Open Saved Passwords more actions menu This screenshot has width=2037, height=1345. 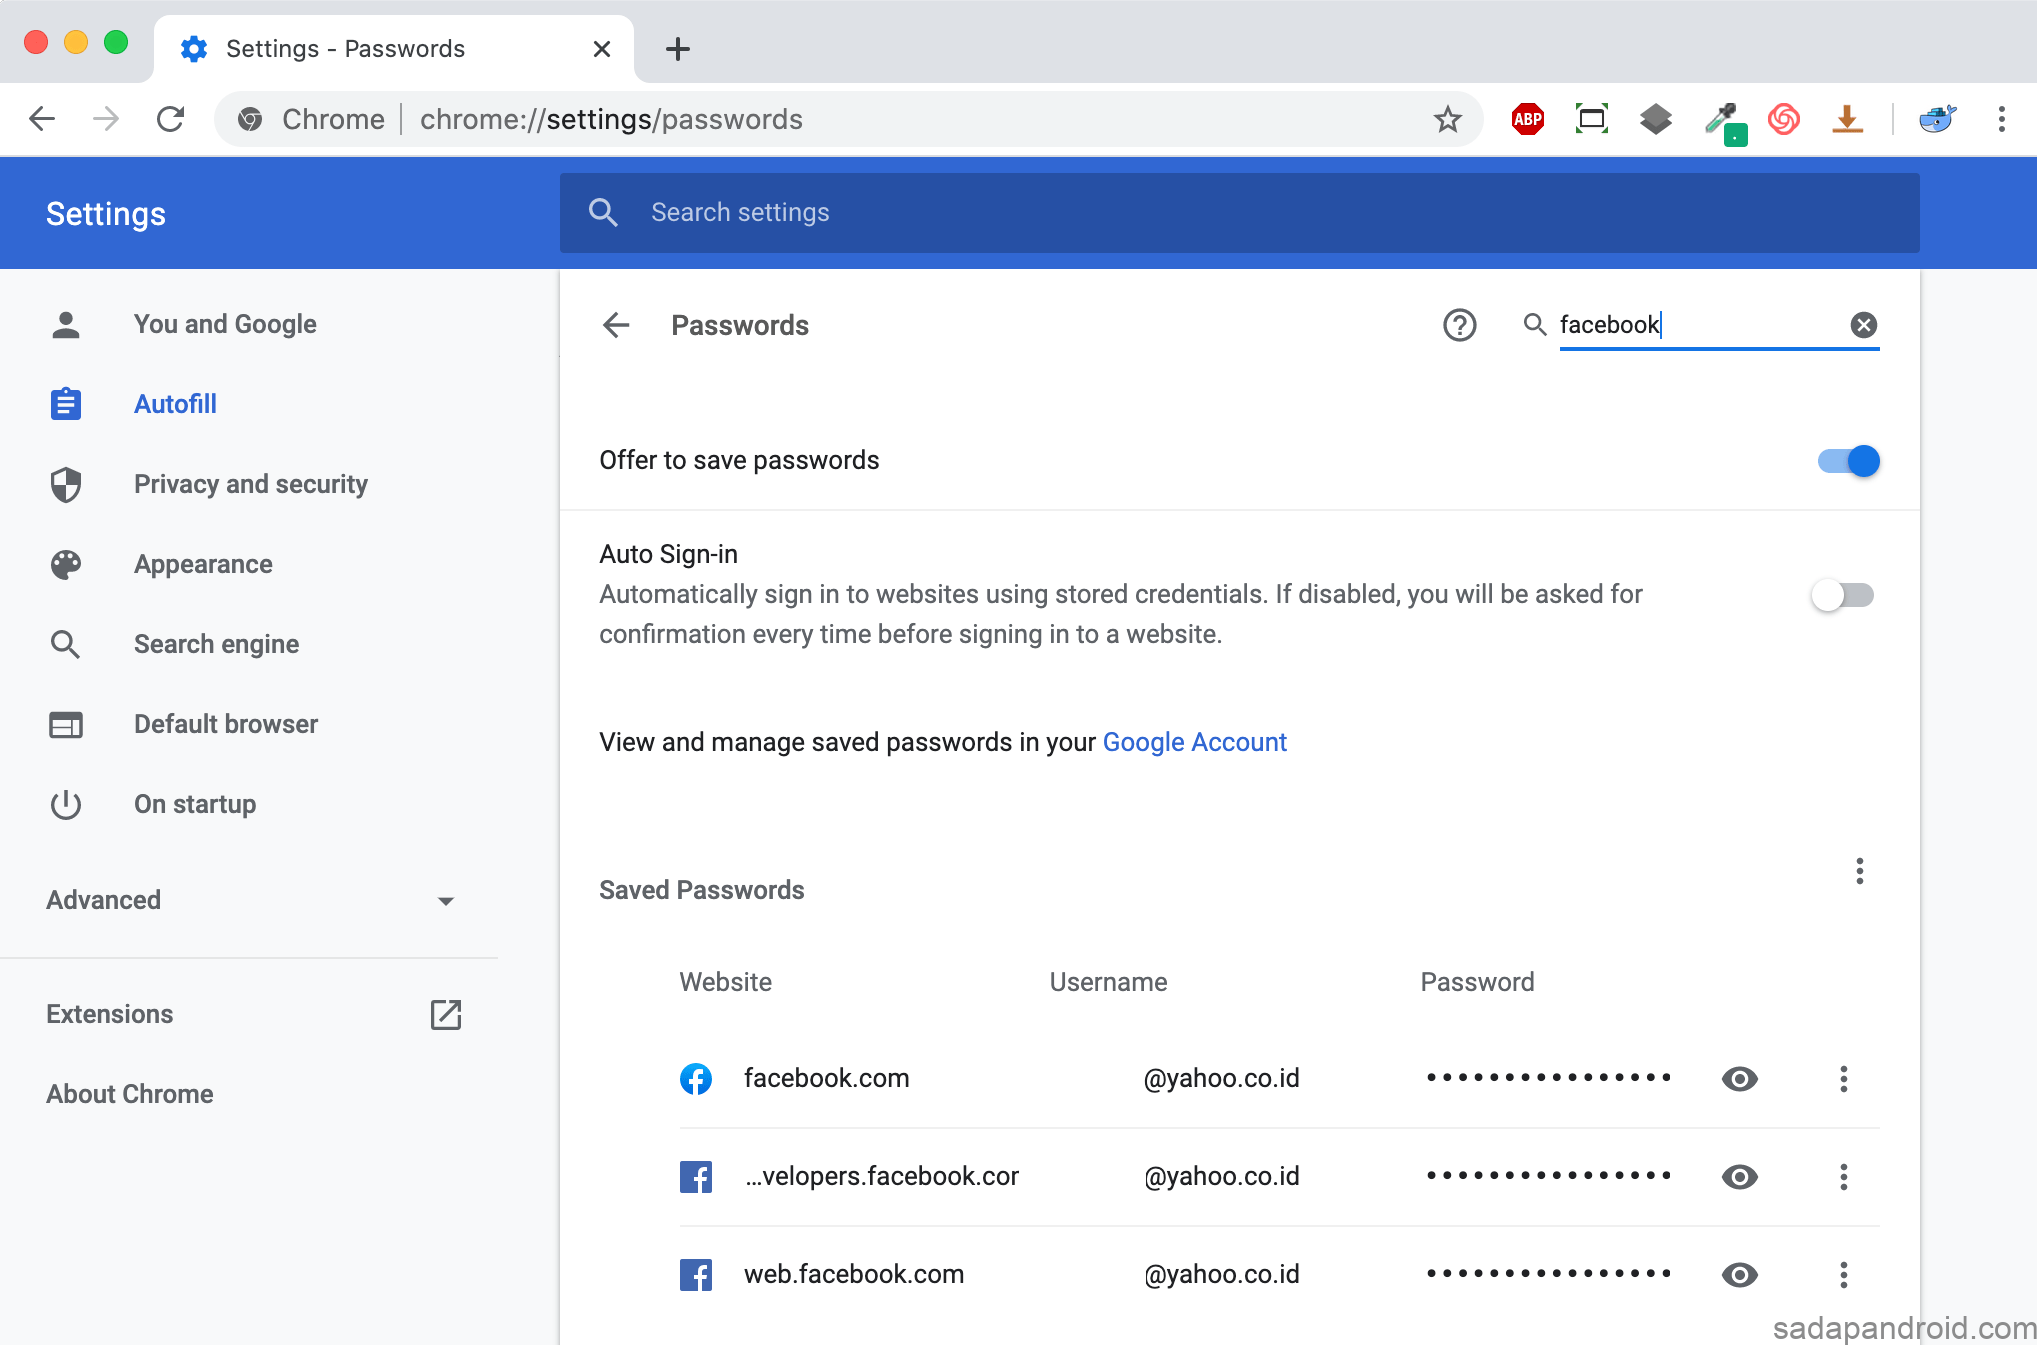coord(1859,871)
